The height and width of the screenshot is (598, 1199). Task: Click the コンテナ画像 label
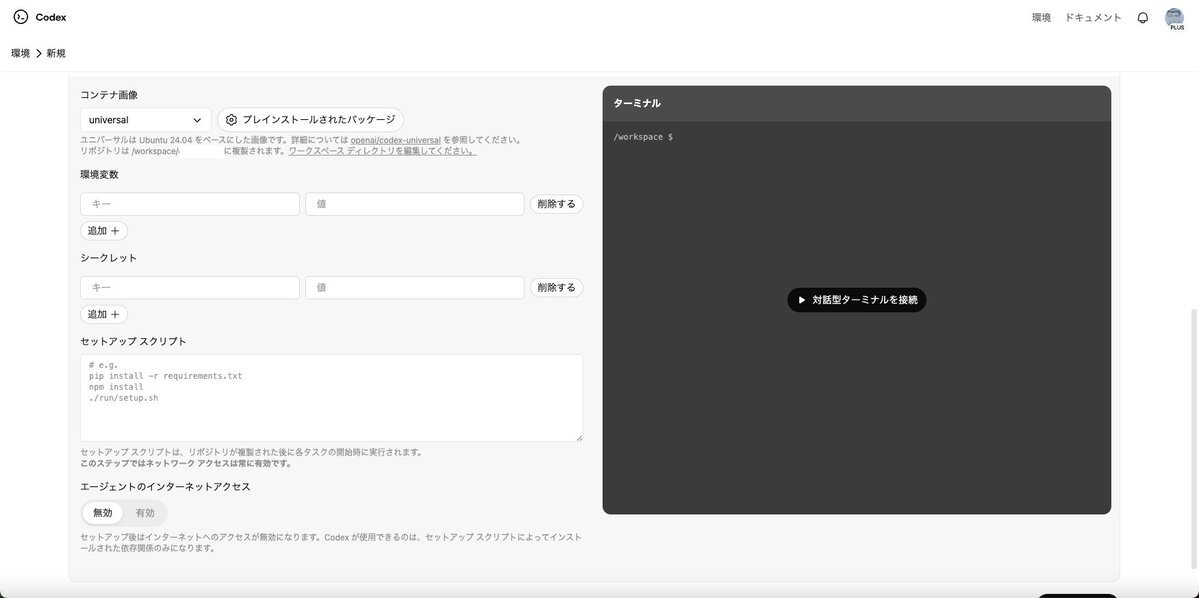point(109,95)
